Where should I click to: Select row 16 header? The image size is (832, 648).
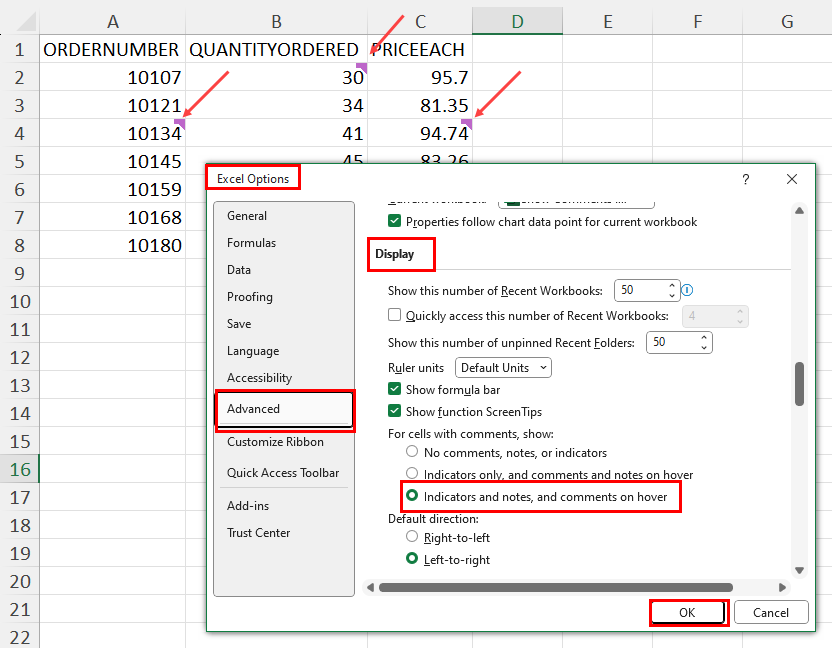(20, 470)
